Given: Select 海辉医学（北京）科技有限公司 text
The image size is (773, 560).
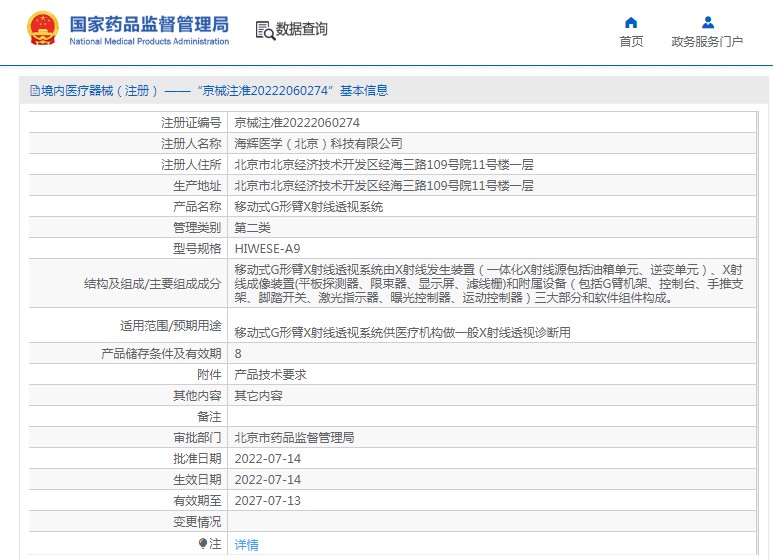Looking at the screenshot, I should [318, 143].
